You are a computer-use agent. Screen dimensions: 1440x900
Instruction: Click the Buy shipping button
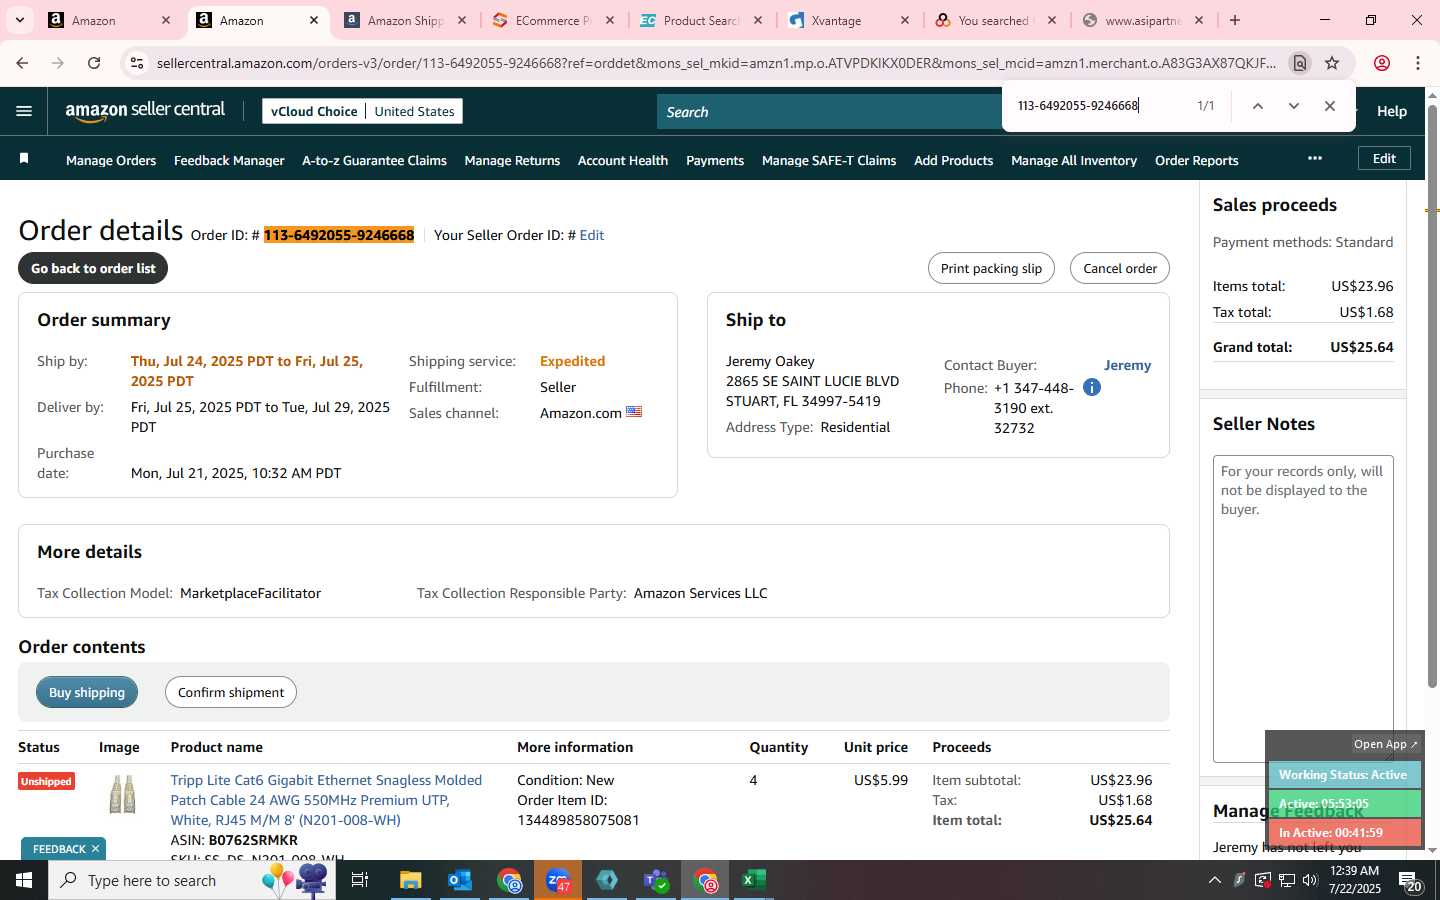pos(87,692)
